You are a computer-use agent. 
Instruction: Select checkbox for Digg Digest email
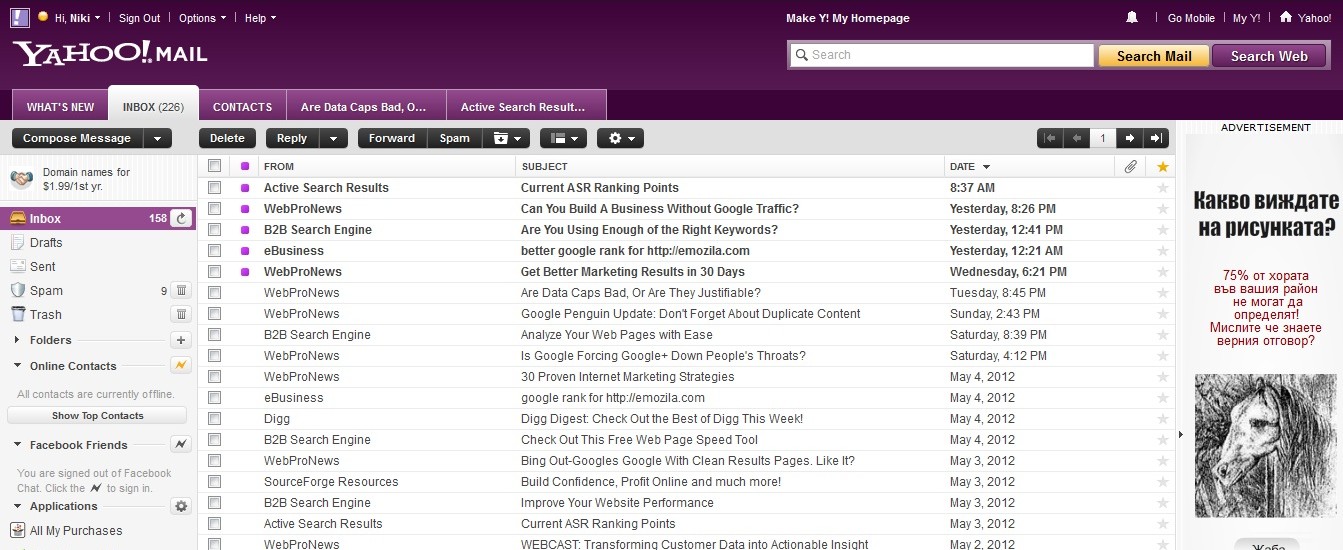(x=214, y=419)
